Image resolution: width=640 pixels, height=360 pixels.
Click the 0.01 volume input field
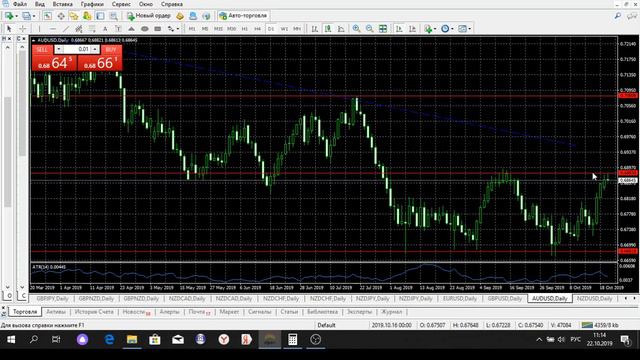tap(77, 49)
